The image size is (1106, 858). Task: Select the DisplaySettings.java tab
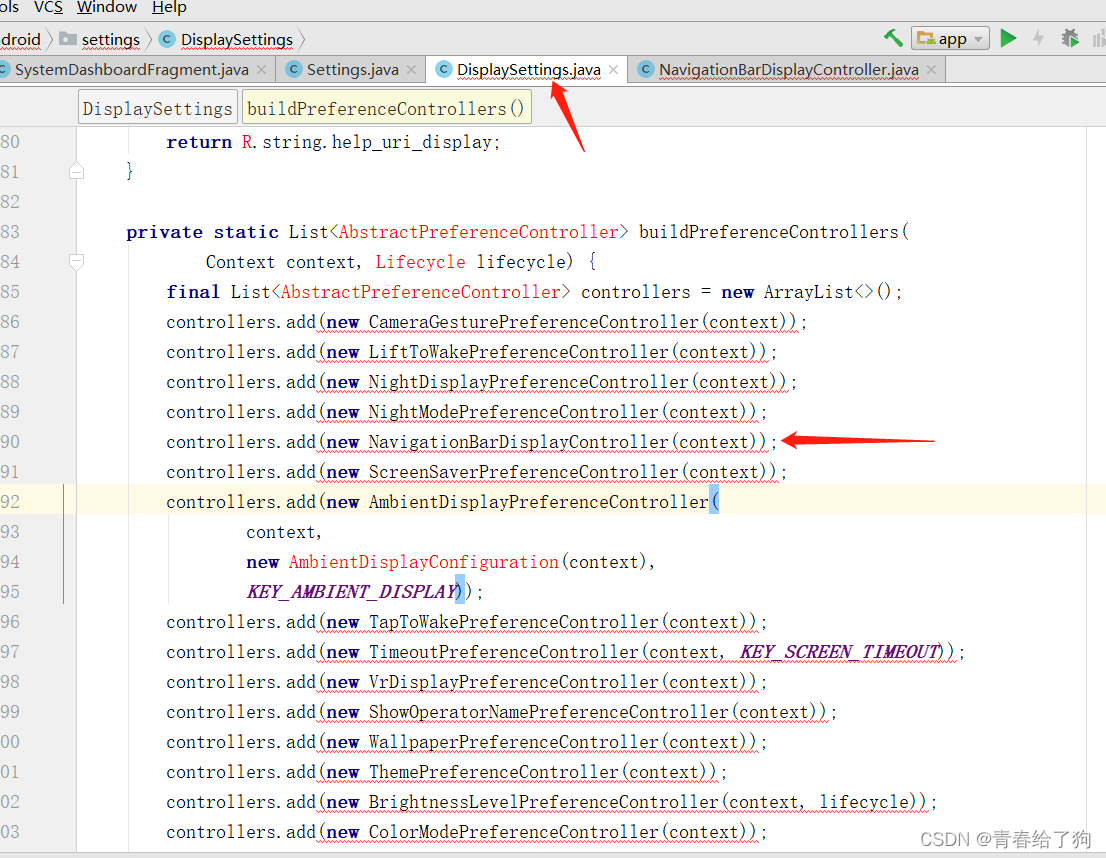tap(528, 70)
